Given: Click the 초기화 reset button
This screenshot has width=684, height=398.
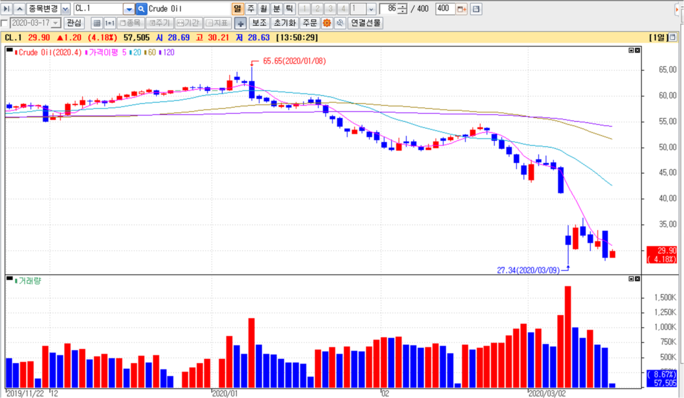Looking at the screenshot, I should pyautogui.click(x=285, y=23).
